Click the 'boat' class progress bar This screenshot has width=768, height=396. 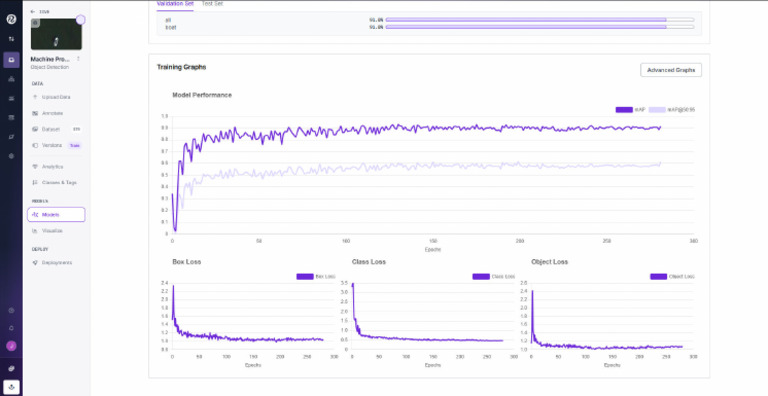(540, 27)
